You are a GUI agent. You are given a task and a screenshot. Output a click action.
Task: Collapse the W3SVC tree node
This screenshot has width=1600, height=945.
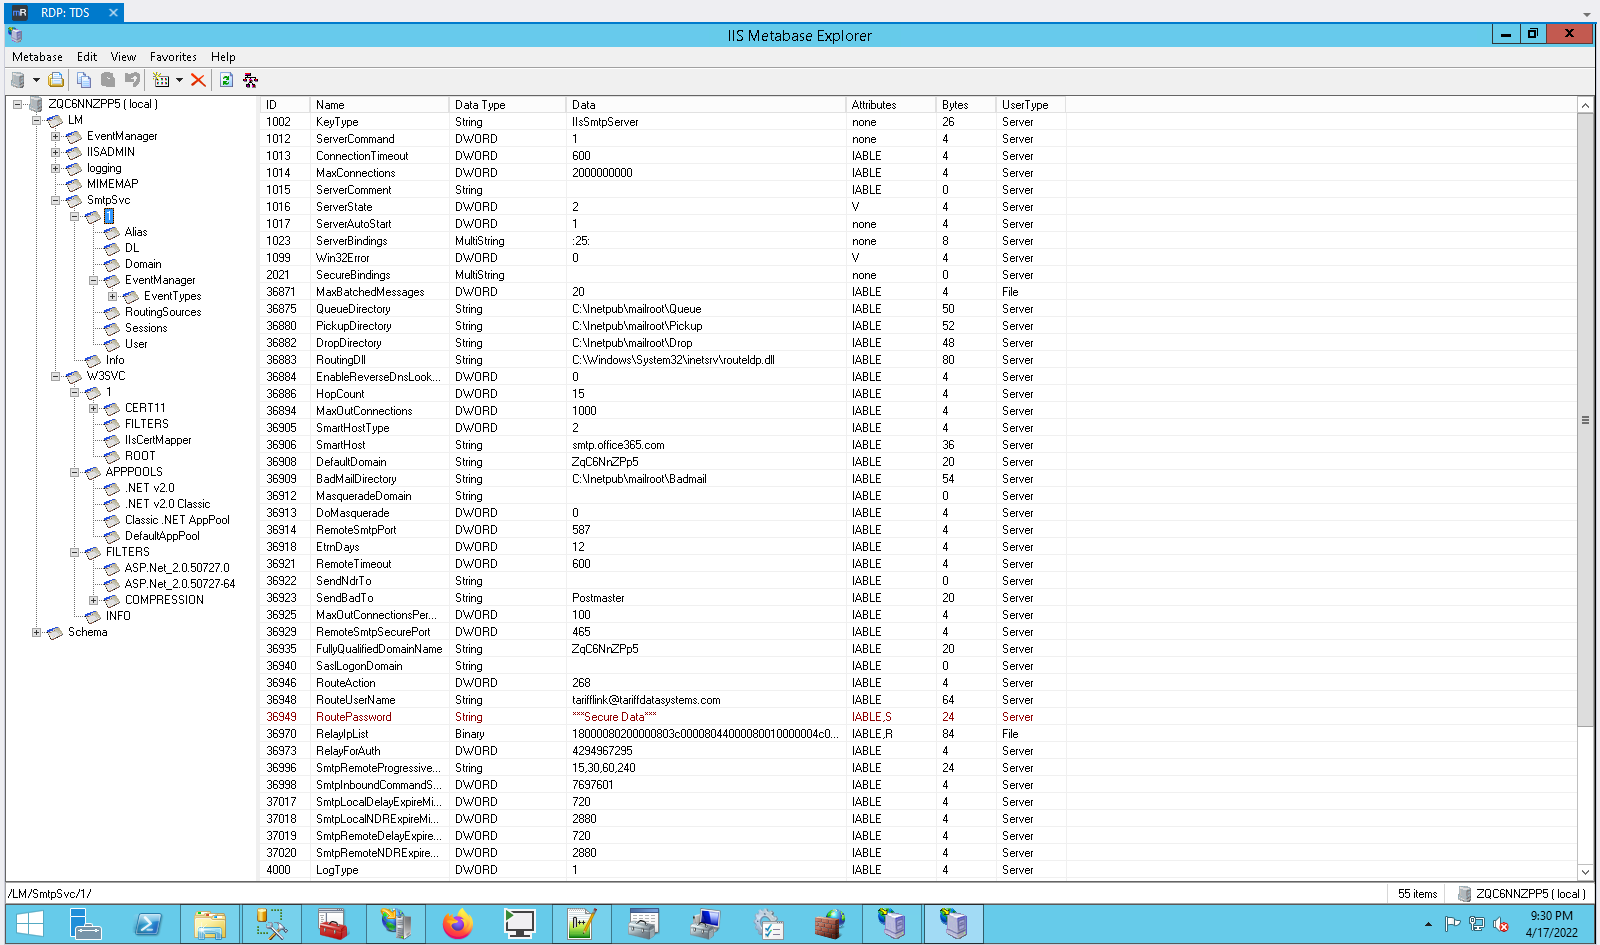55,376
